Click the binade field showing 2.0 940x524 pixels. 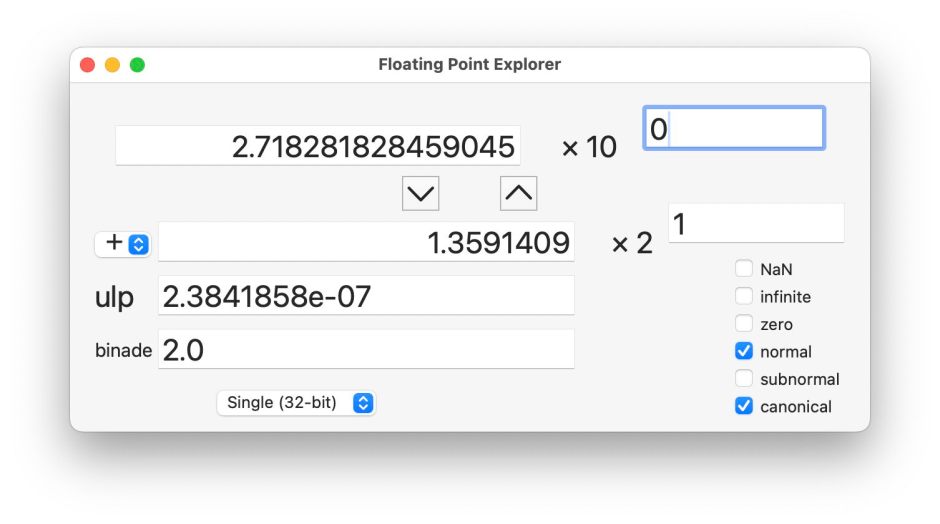point(366,350)
